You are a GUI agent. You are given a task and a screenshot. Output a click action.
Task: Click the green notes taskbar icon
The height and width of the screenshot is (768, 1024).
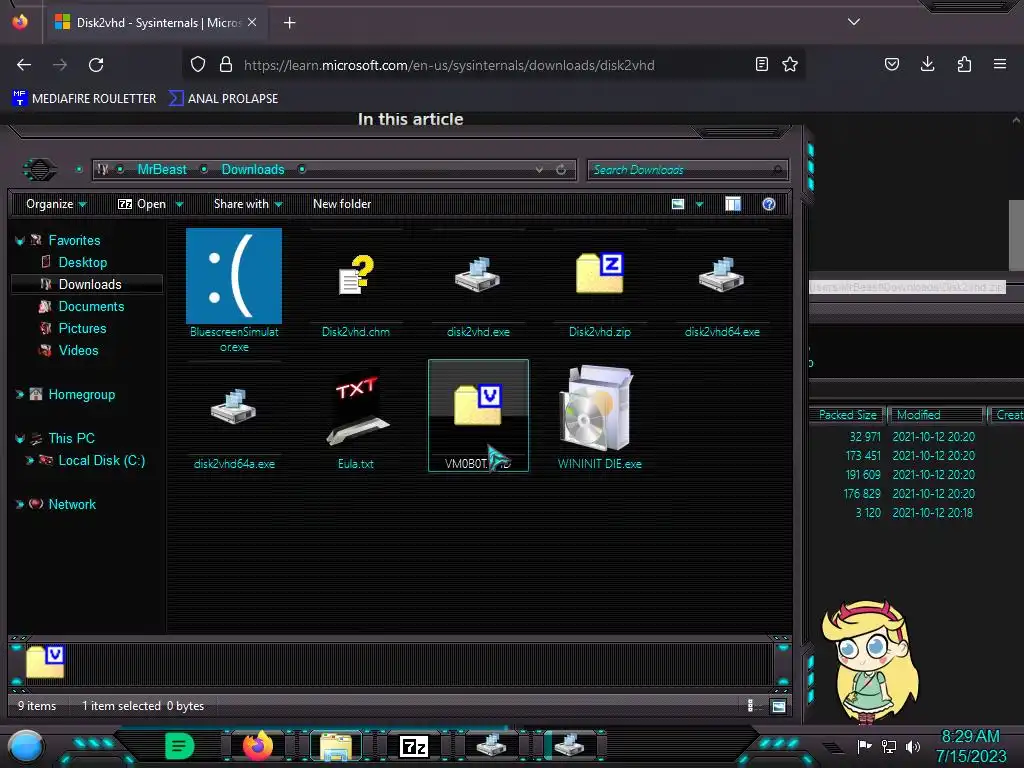coord(180,746)
